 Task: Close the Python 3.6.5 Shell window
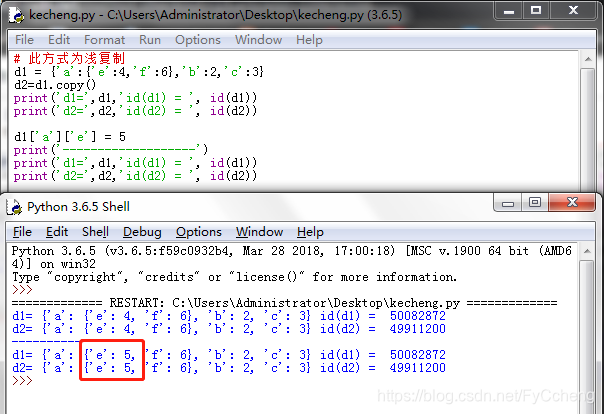pyautogui.click(x=572, y=203)
